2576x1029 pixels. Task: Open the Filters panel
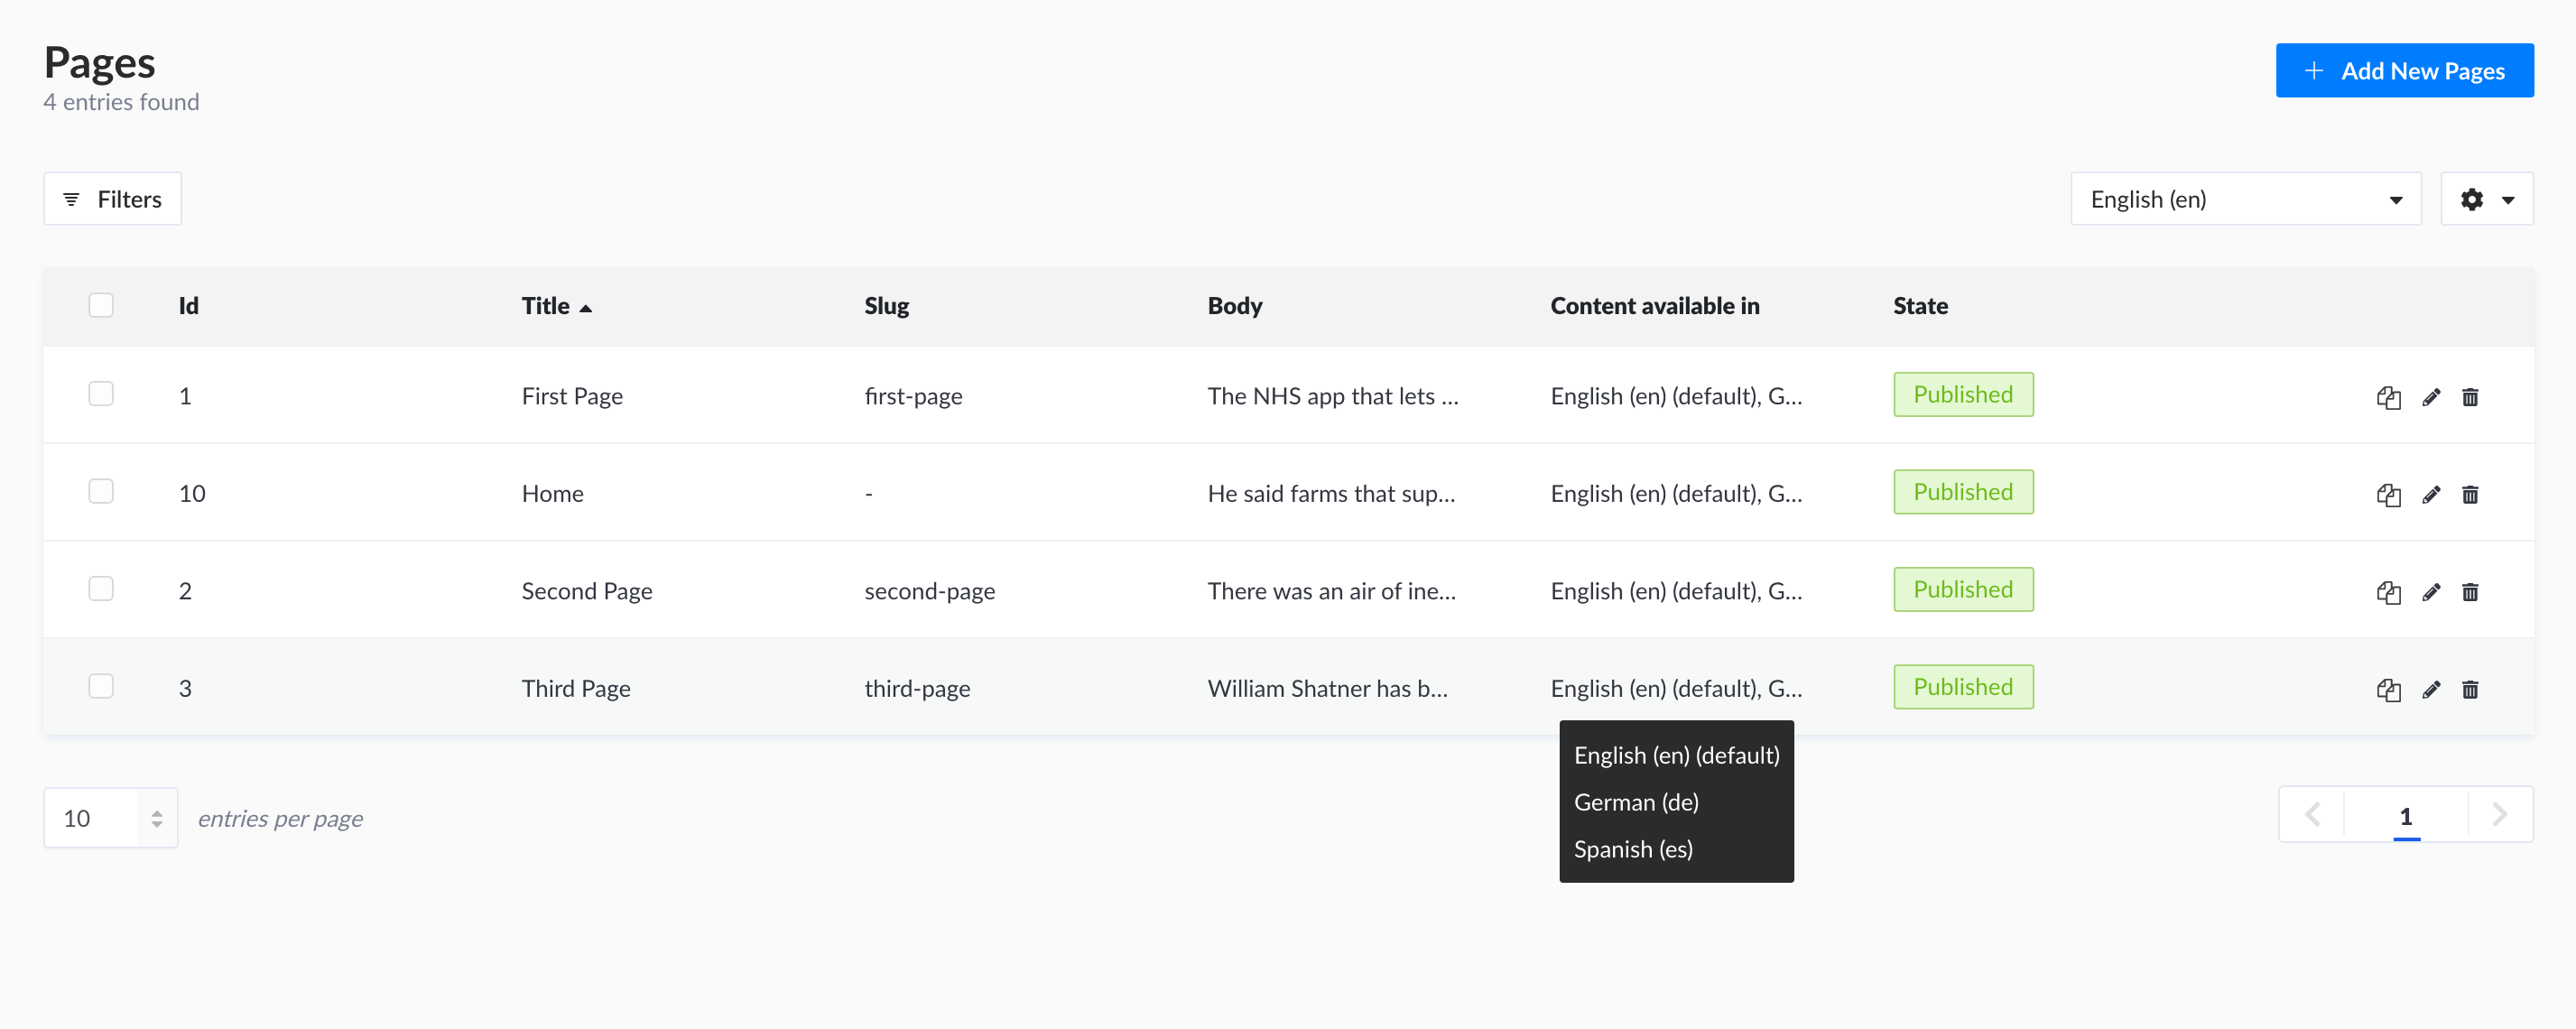(112, 198)
